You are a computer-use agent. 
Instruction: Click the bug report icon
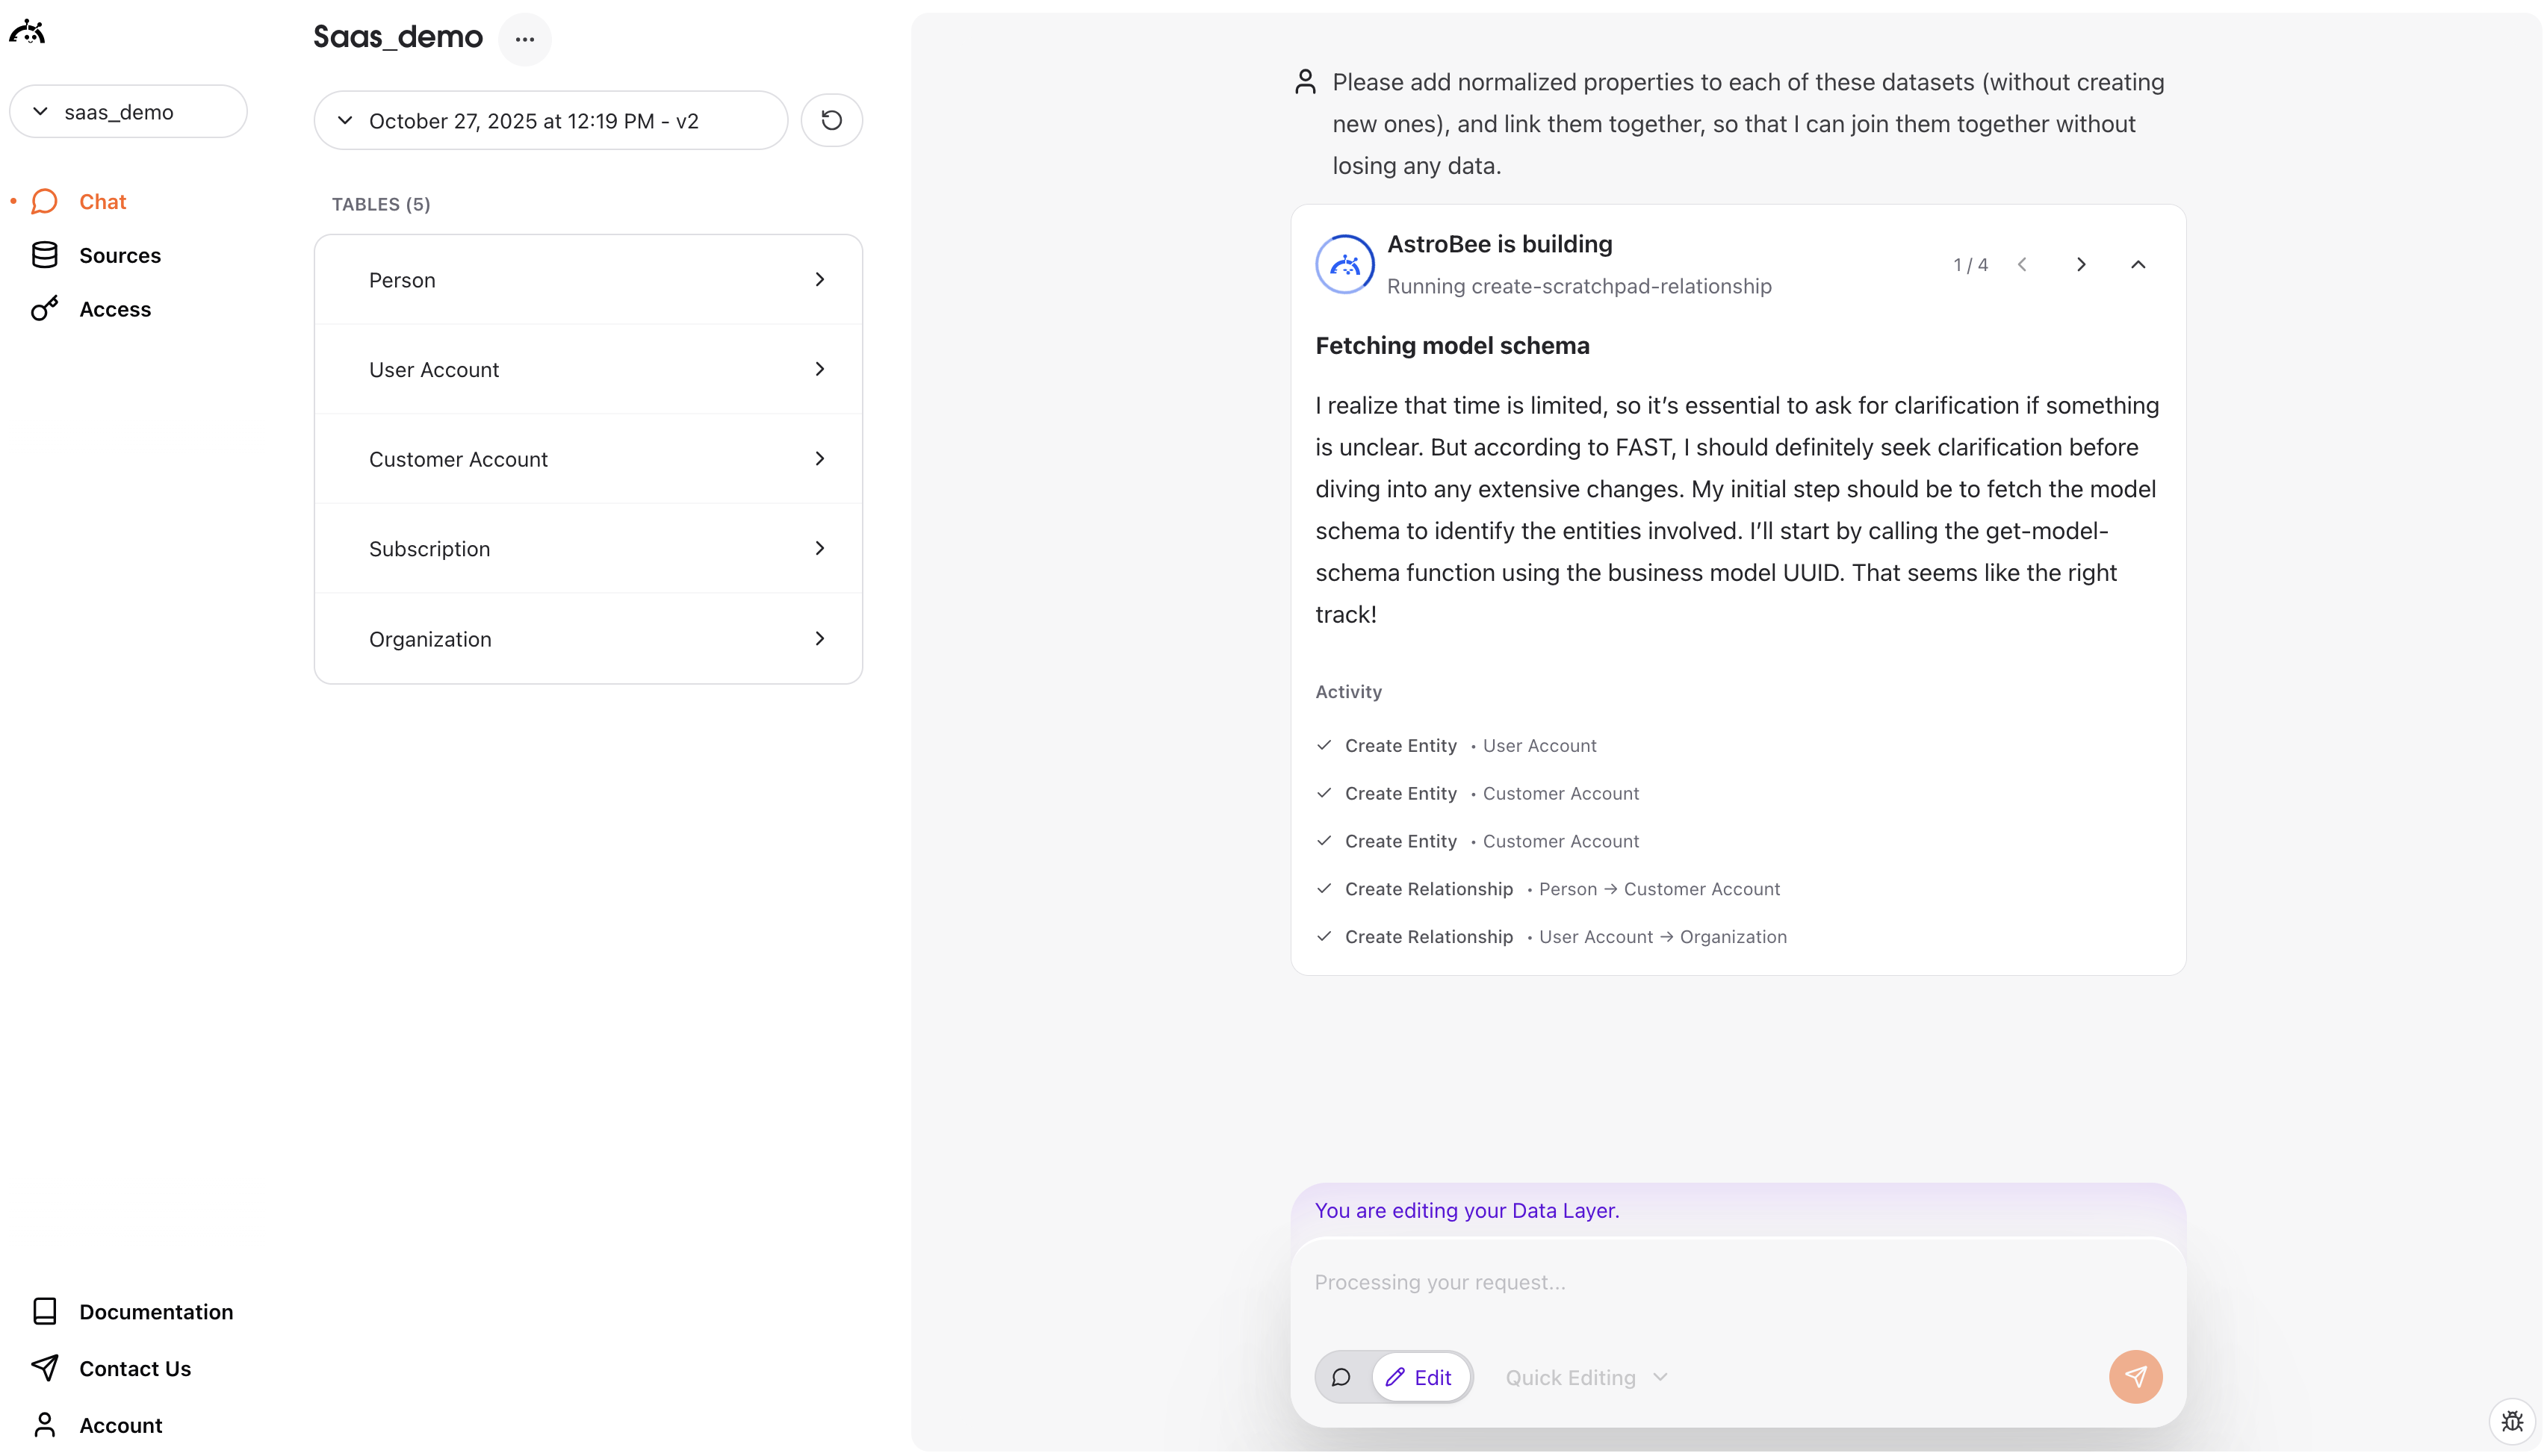[x=2511, y=1420]
